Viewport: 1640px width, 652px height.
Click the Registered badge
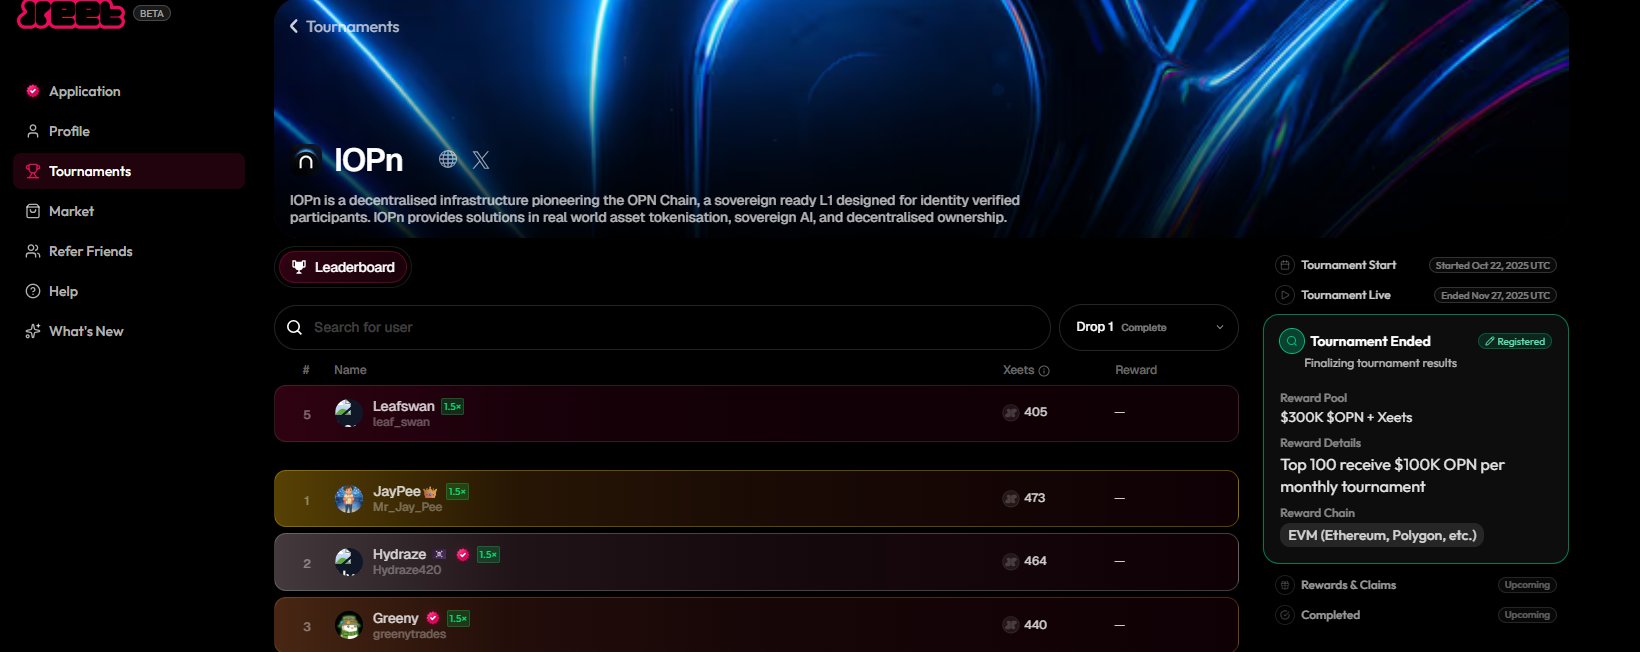point(1515,342)
